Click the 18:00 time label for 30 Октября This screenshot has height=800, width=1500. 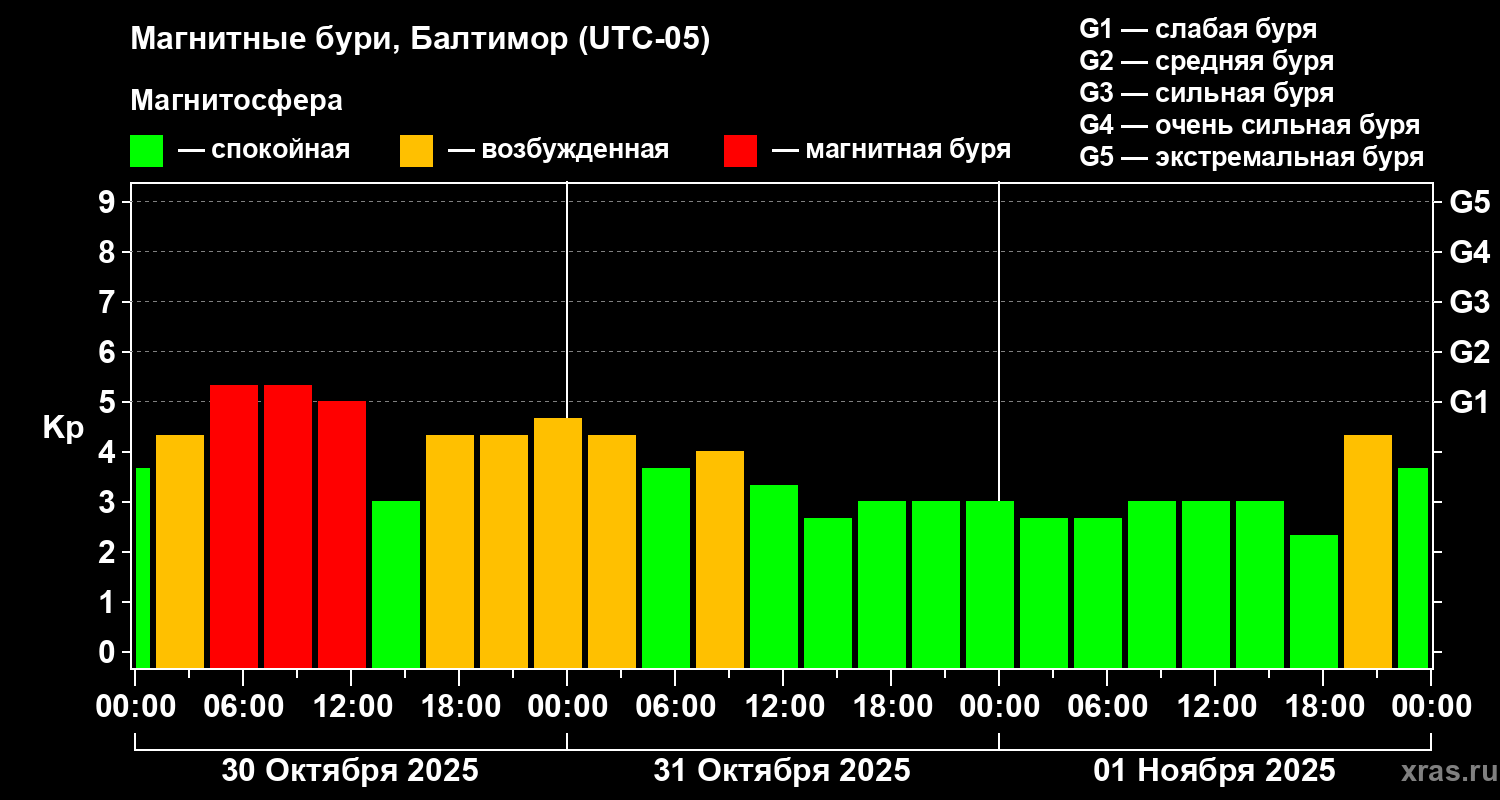459,706
